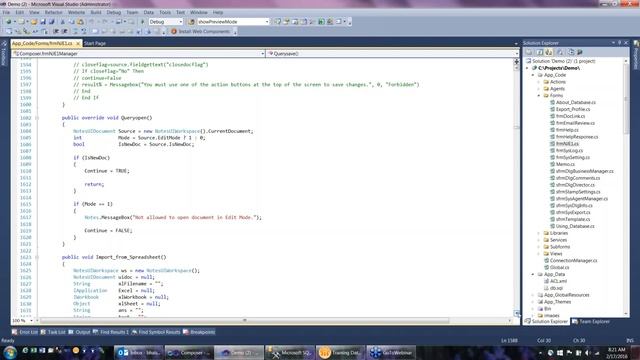Image resolution: width=640 pixels, height=360 pixels.
Task: Open the Error List tab
Action: click(25, 332)
